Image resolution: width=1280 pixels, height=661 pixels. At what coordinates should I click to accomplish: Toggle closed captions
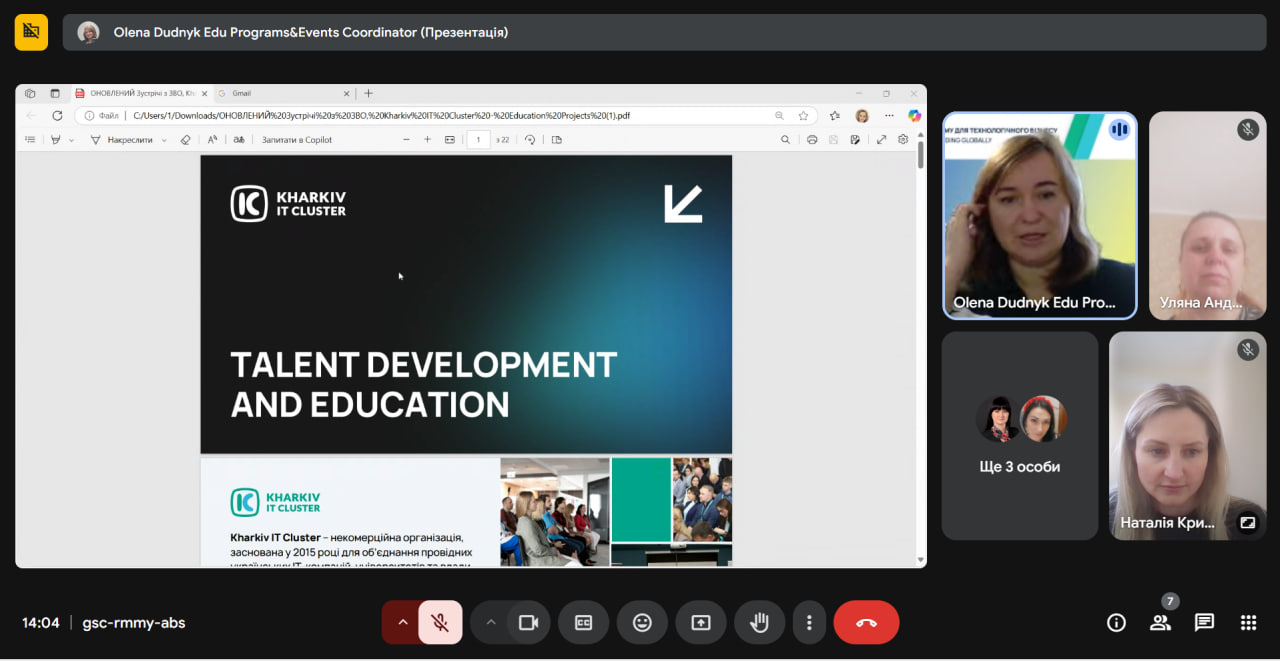tap(583, 622)
